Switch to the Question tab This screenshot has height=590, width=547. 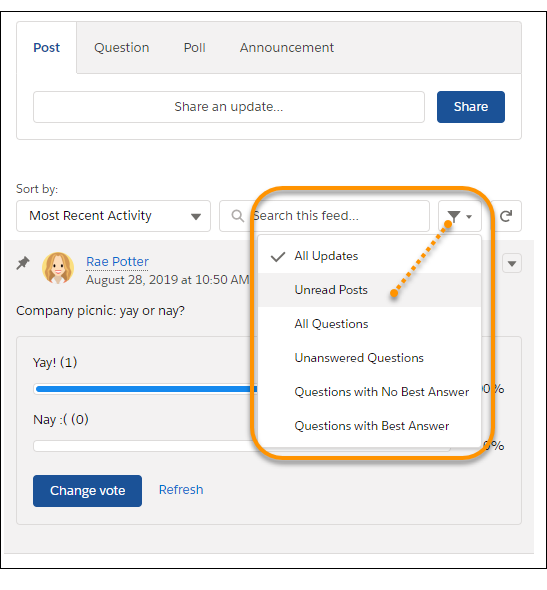coord(122,48)
